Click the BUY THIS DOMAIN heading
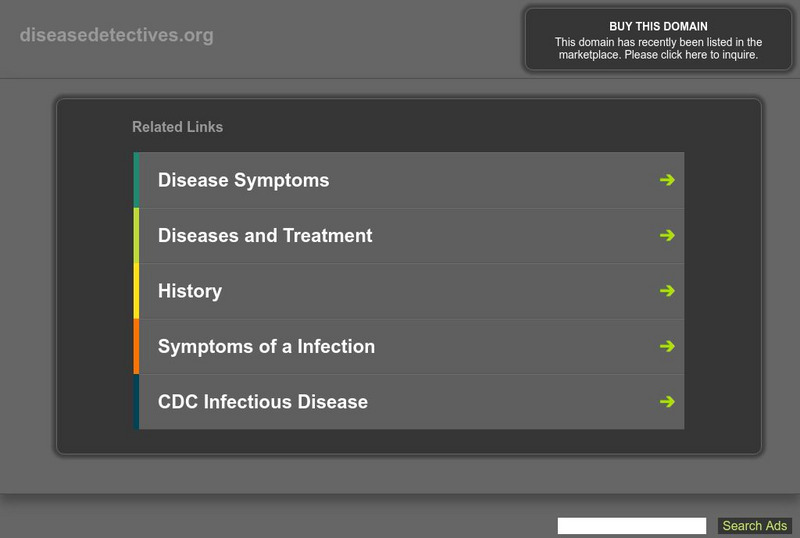800x538 pixels. coord(658,26)
